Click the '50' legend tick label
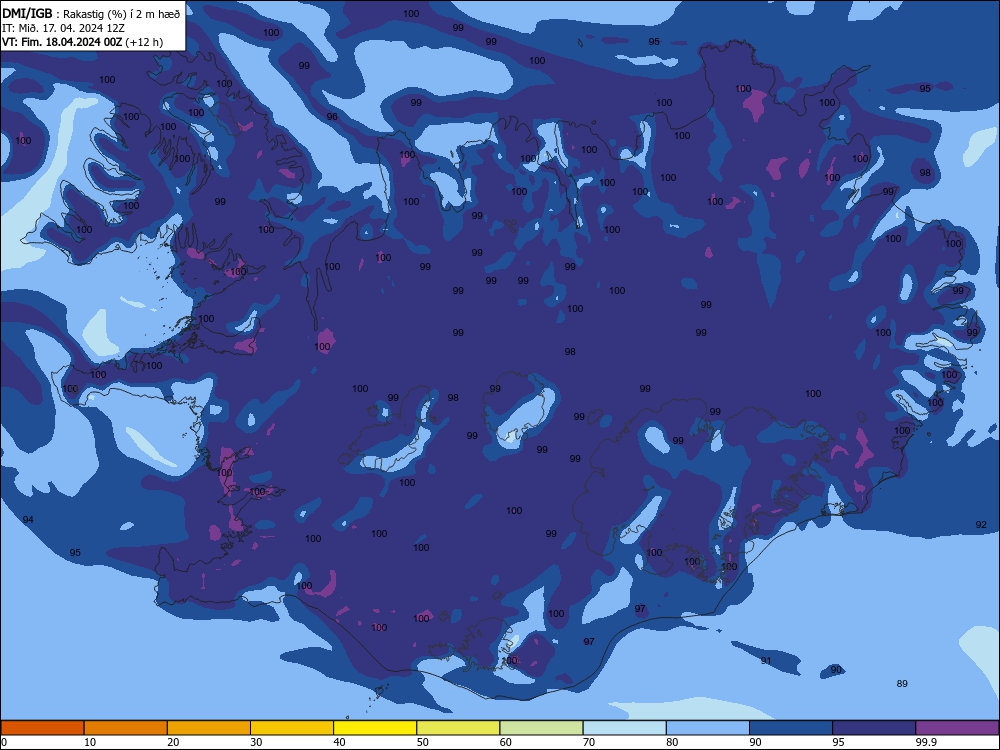The height and width of the screenshot is (750, 1000). (x=422, y=742)
